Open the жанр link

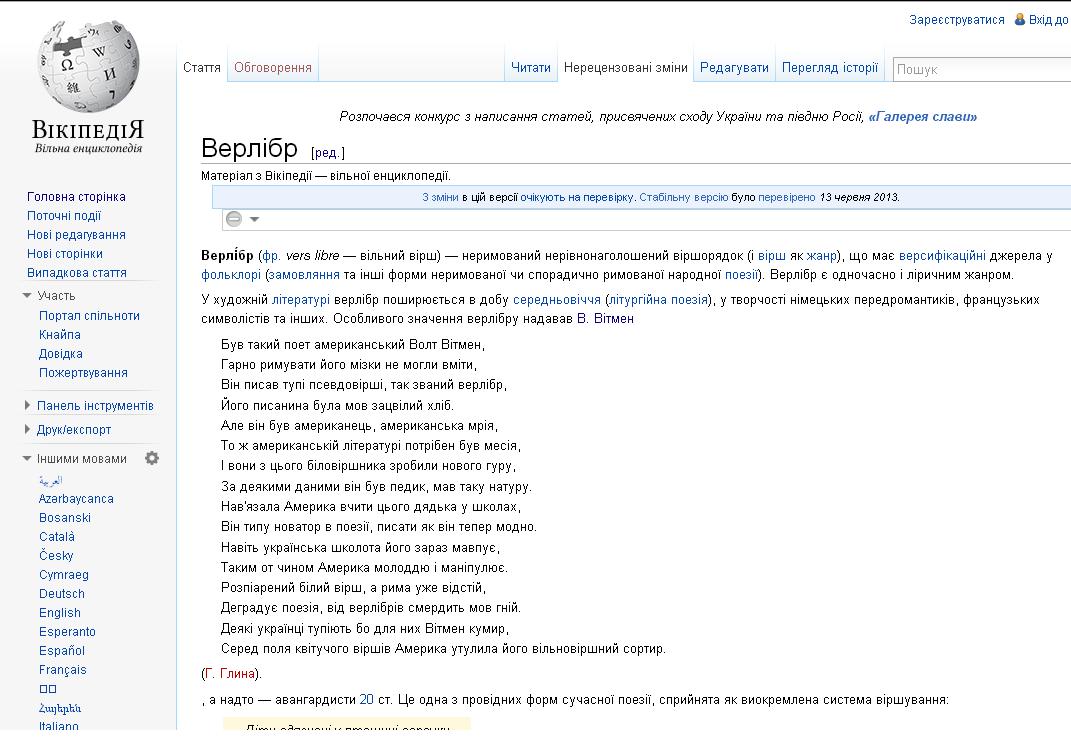tap(822, 256)
